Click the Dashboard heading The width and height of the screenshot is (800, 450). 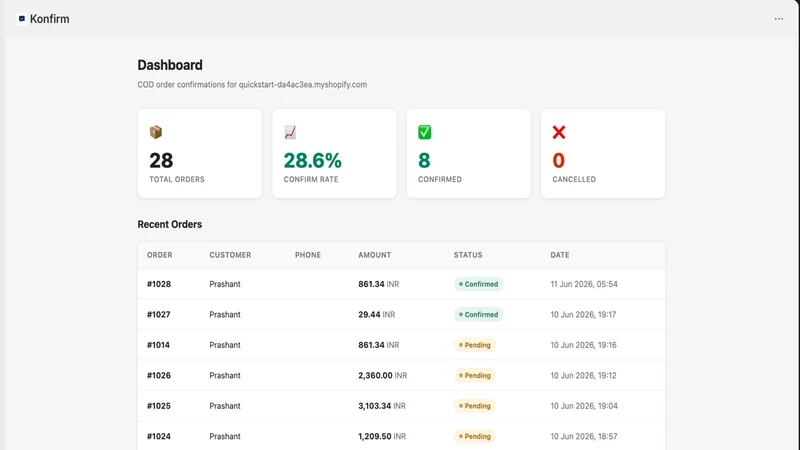[x=170, y=65]
